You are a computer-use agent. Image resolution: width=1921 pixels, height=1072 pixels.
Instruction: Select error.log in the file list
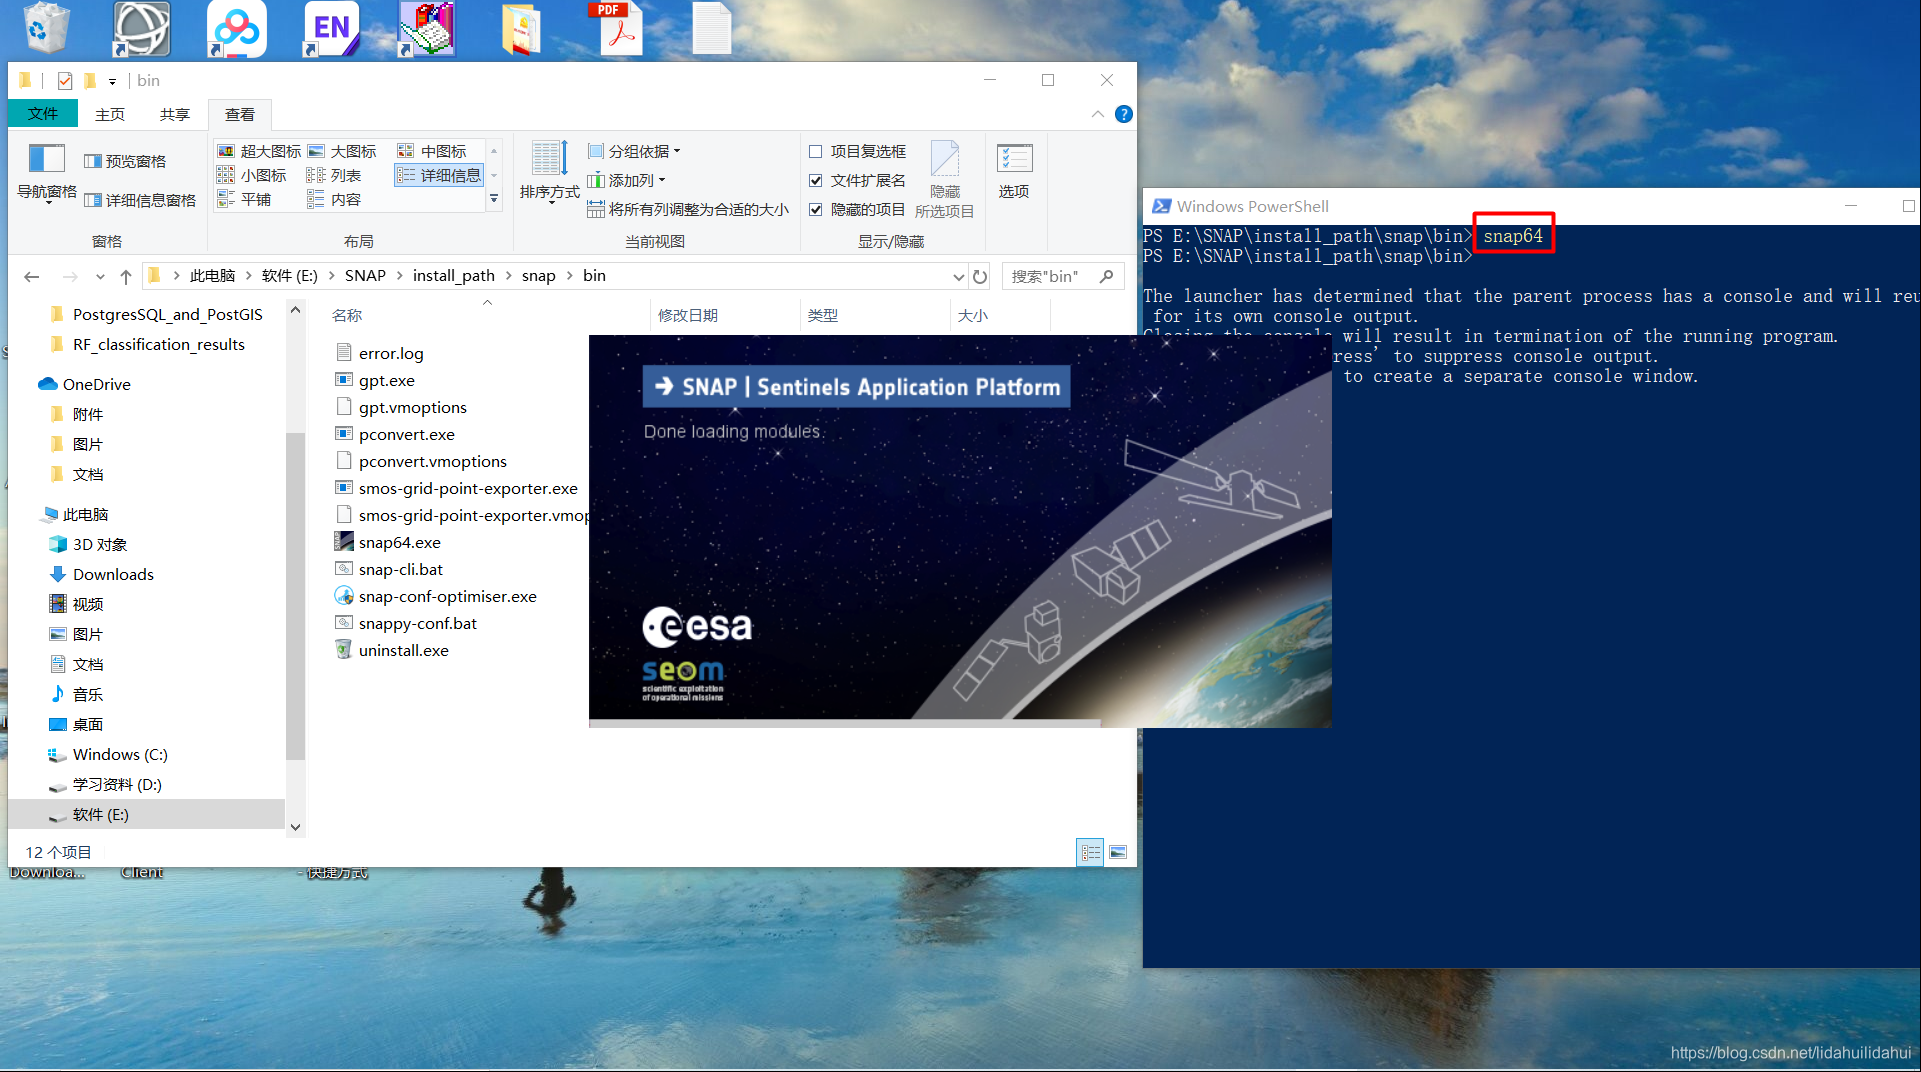pyautogui.click(x=391, y=353)
